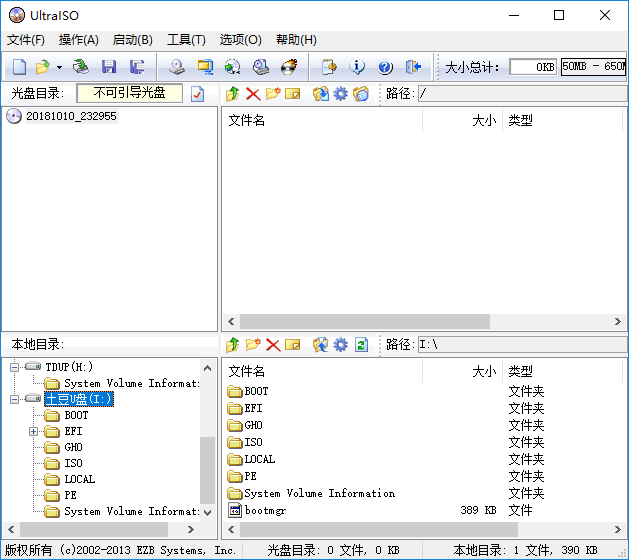629x560 pixels.
Task: Click the Compress ISO toolbar icon
Action: [x=205, y=67]
